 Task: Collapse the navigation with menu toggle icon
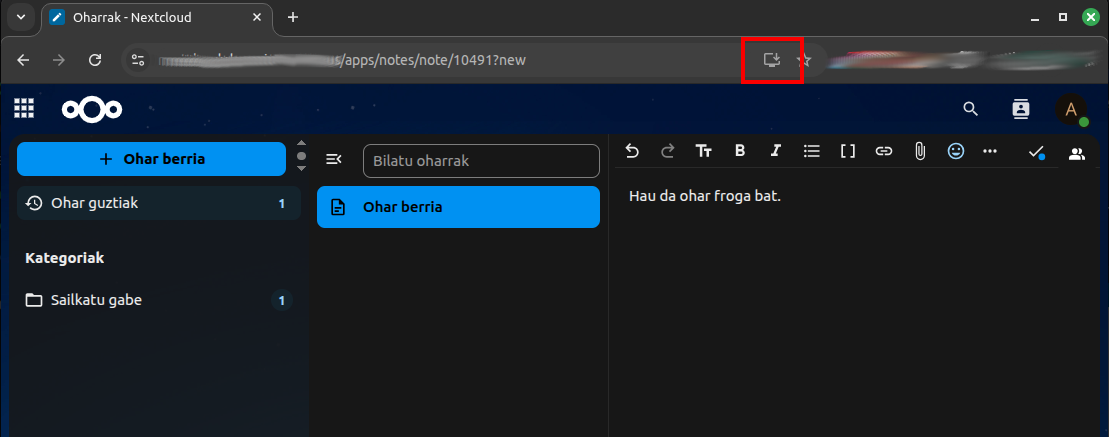coord(334,160)
